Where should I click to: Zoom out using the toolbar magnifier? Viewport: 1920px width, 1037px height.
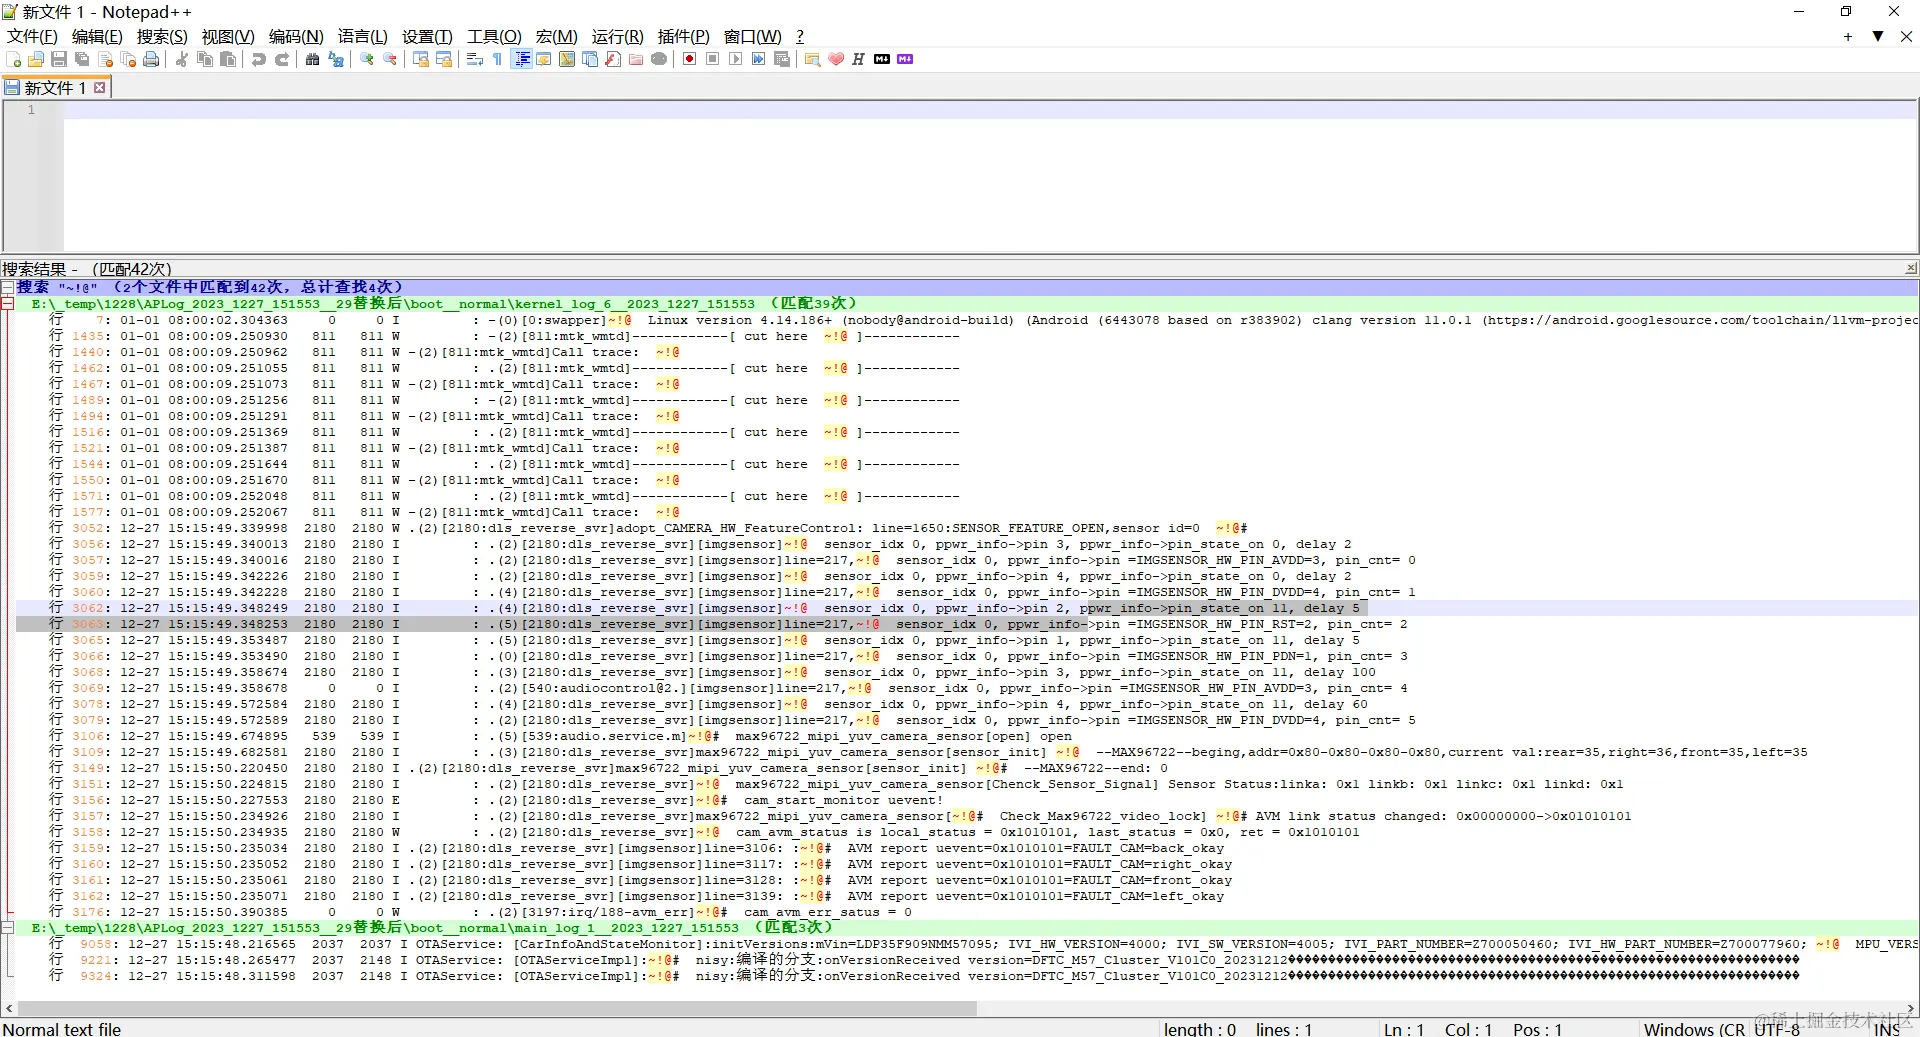(x=390, y=59)
